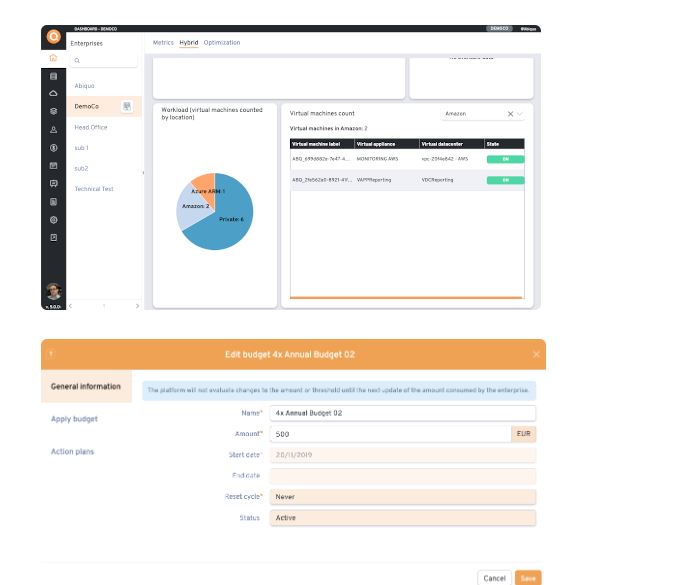Image resolution: width=696 pixels, height=585 pixels.
Task: Open General information section
Action: (87, 386)
